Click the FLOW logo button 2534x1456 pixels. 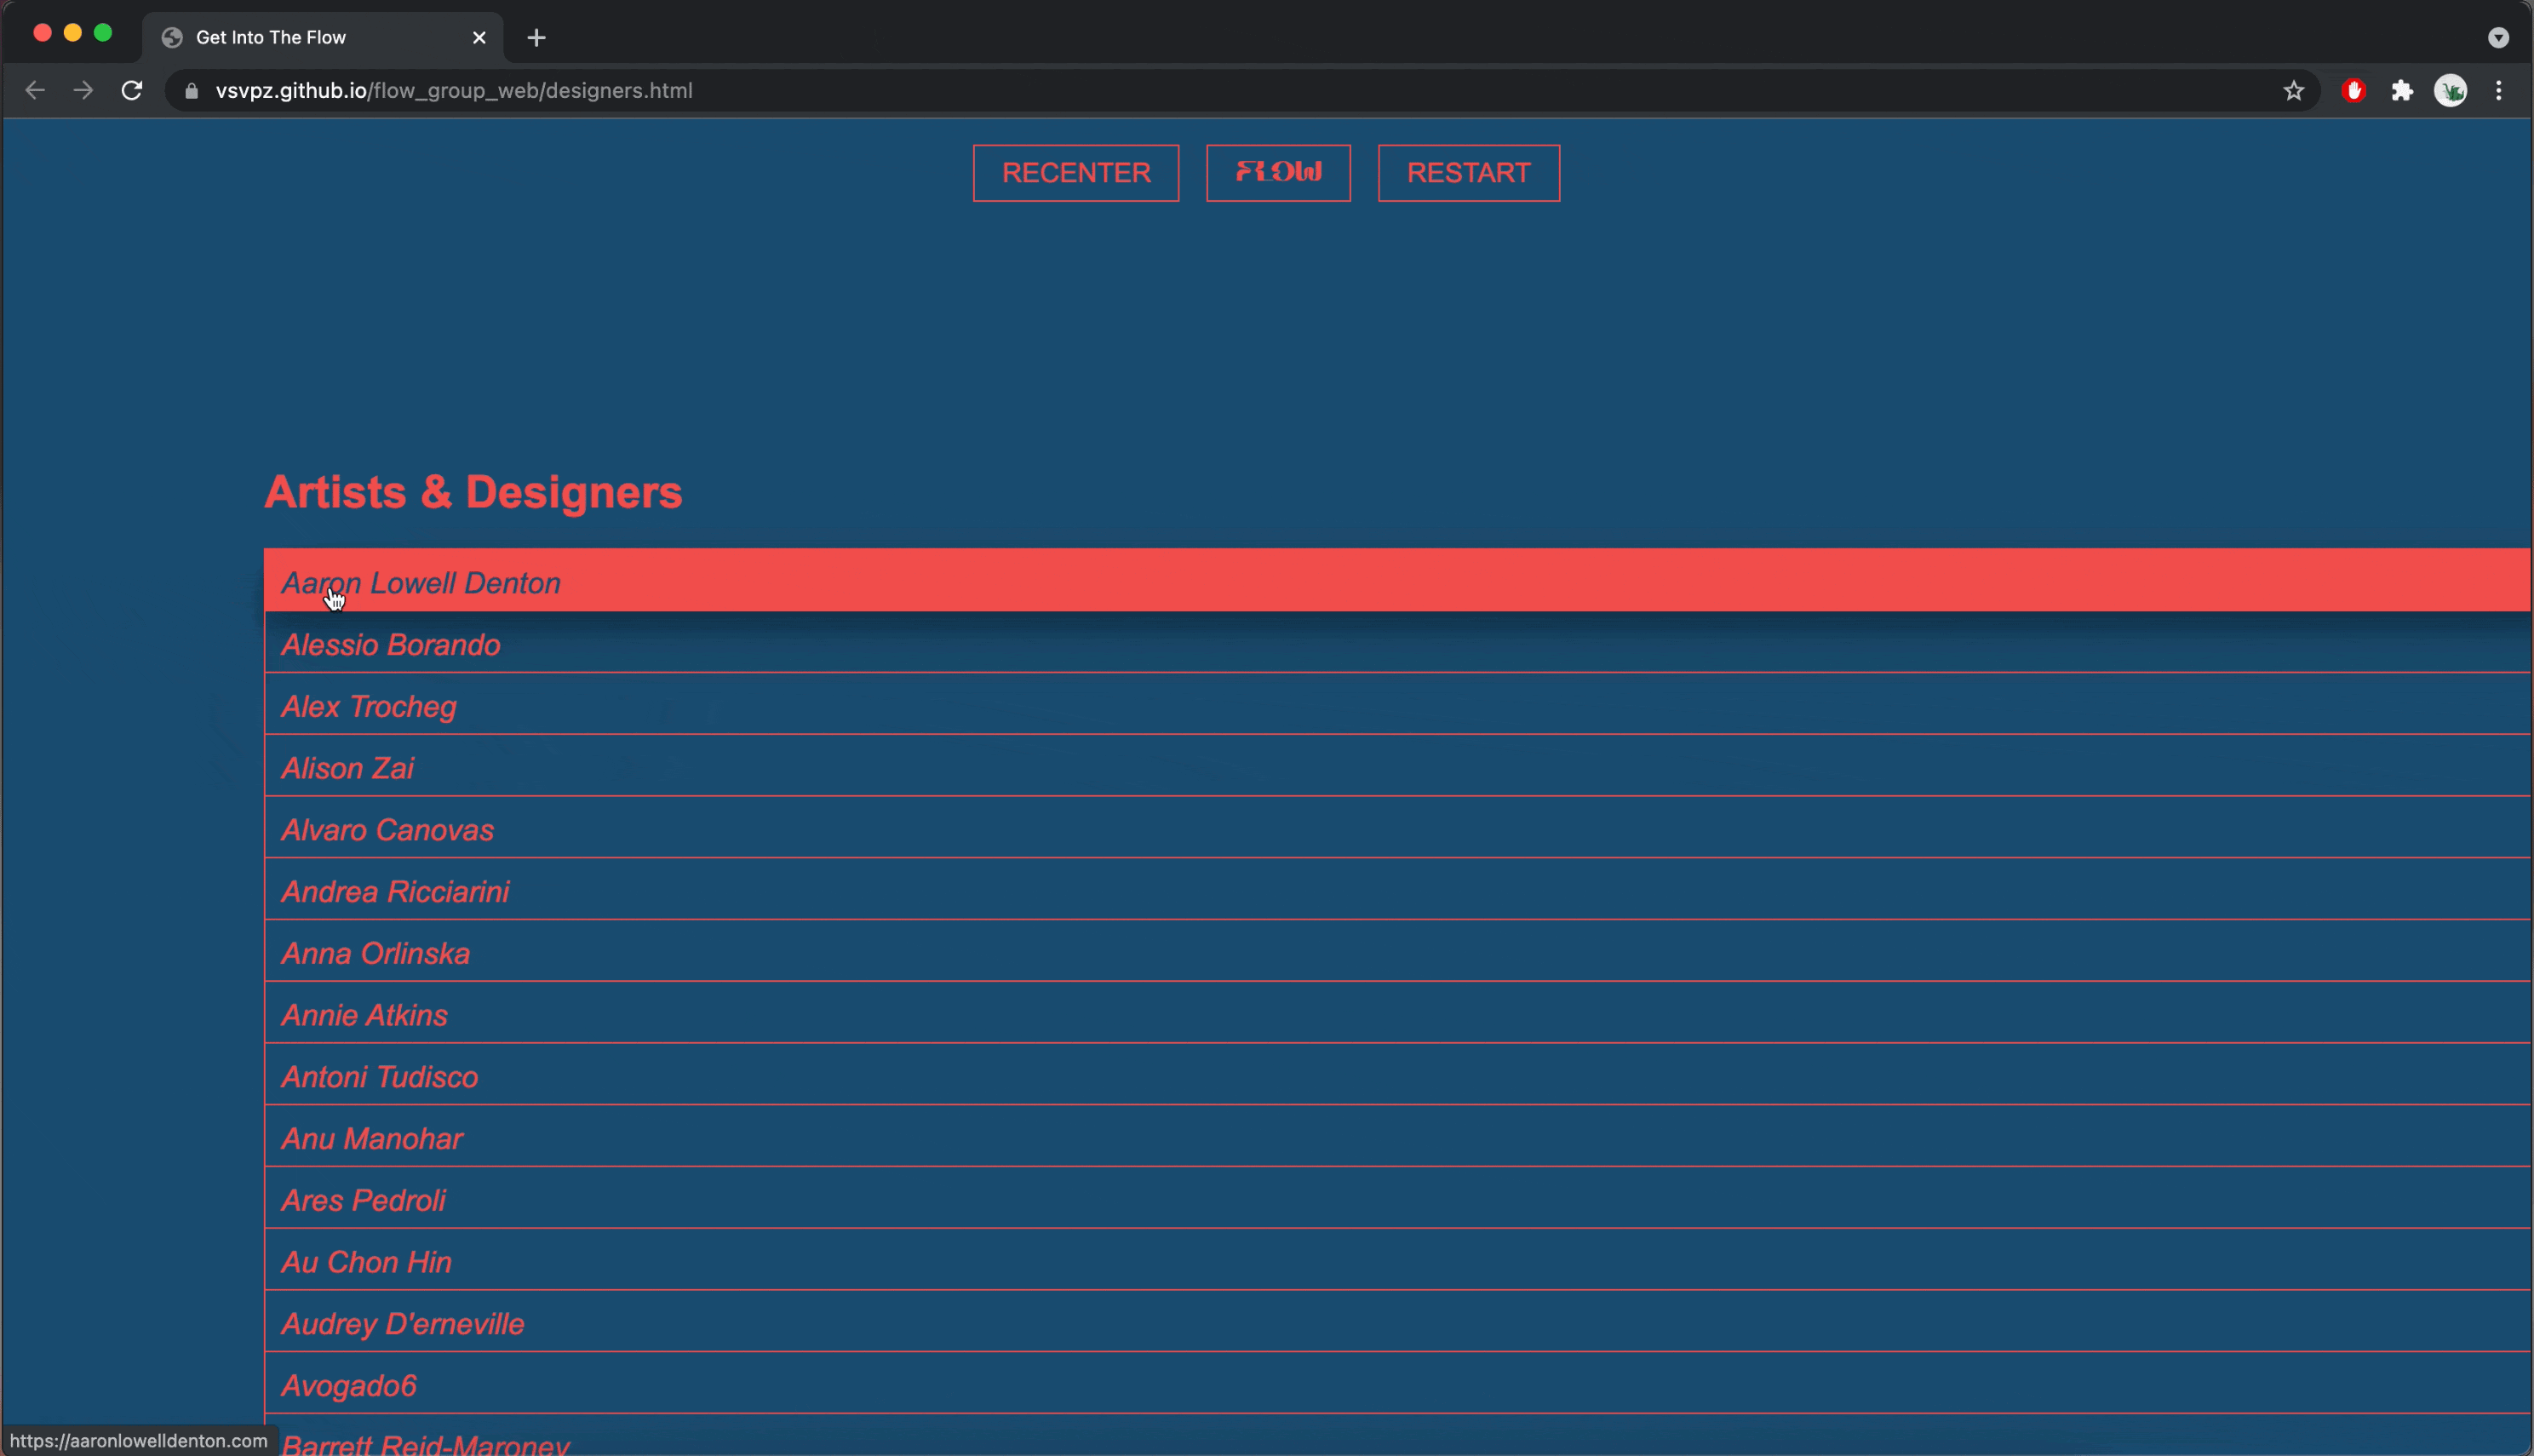pyautogui.click(x=1278, y=173)
